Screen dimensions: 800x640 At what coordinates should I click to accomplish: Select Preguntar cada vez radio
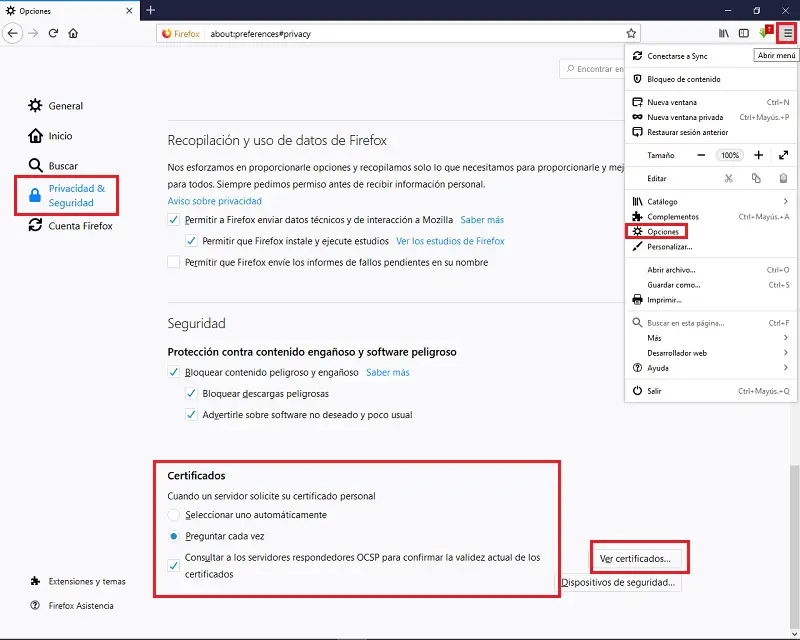(173, 536)
